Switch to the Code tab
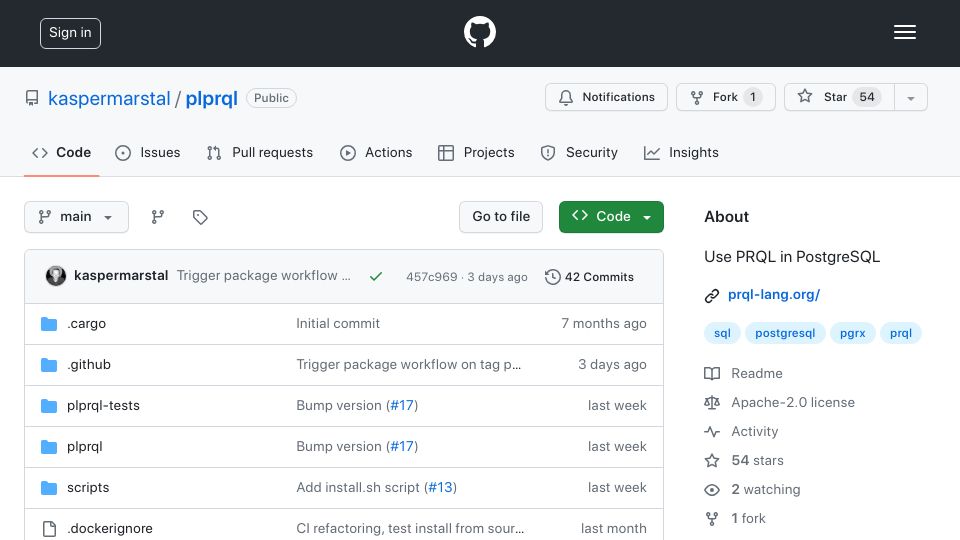The image size is (960, 540). pos(61,152)
